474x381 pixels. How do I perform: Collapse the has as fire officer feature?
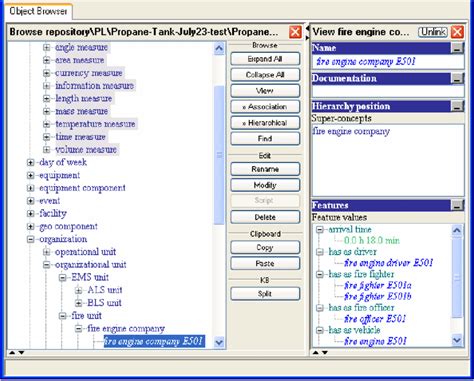pyautogui.click(x=320, y=308)
